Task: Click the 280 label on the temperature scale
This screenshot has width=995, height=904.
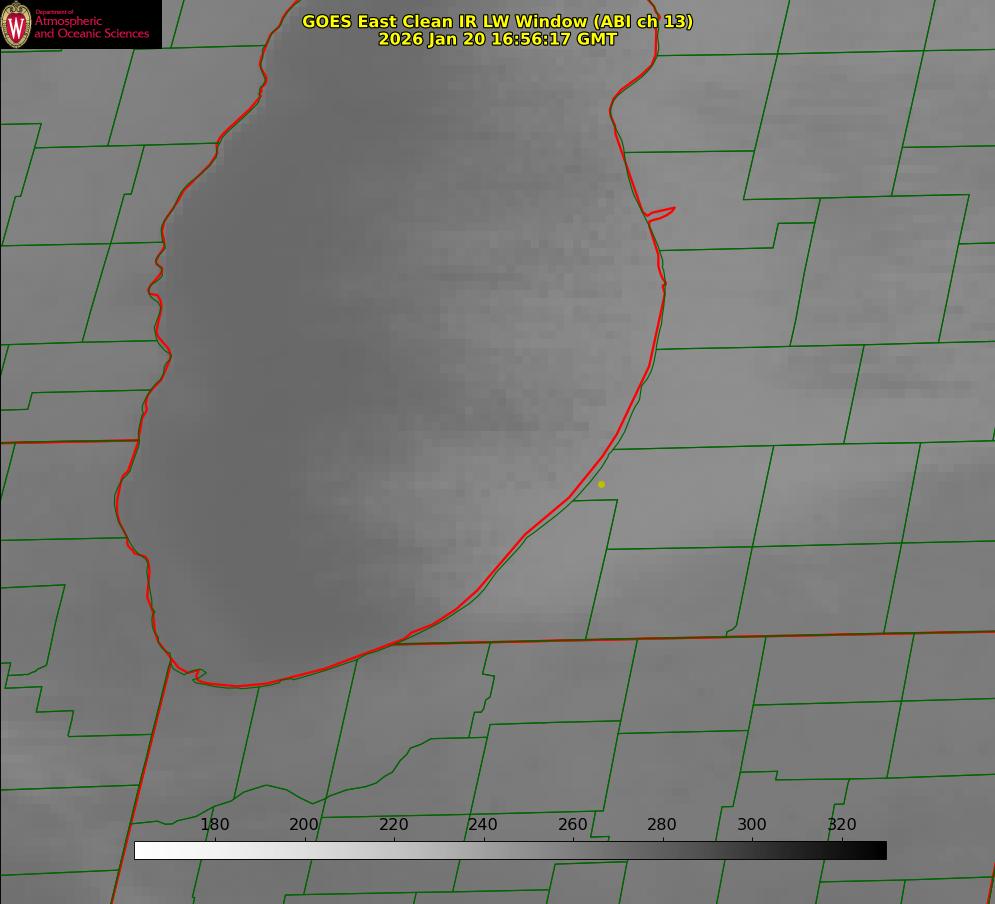Action: tap(662, 825)
